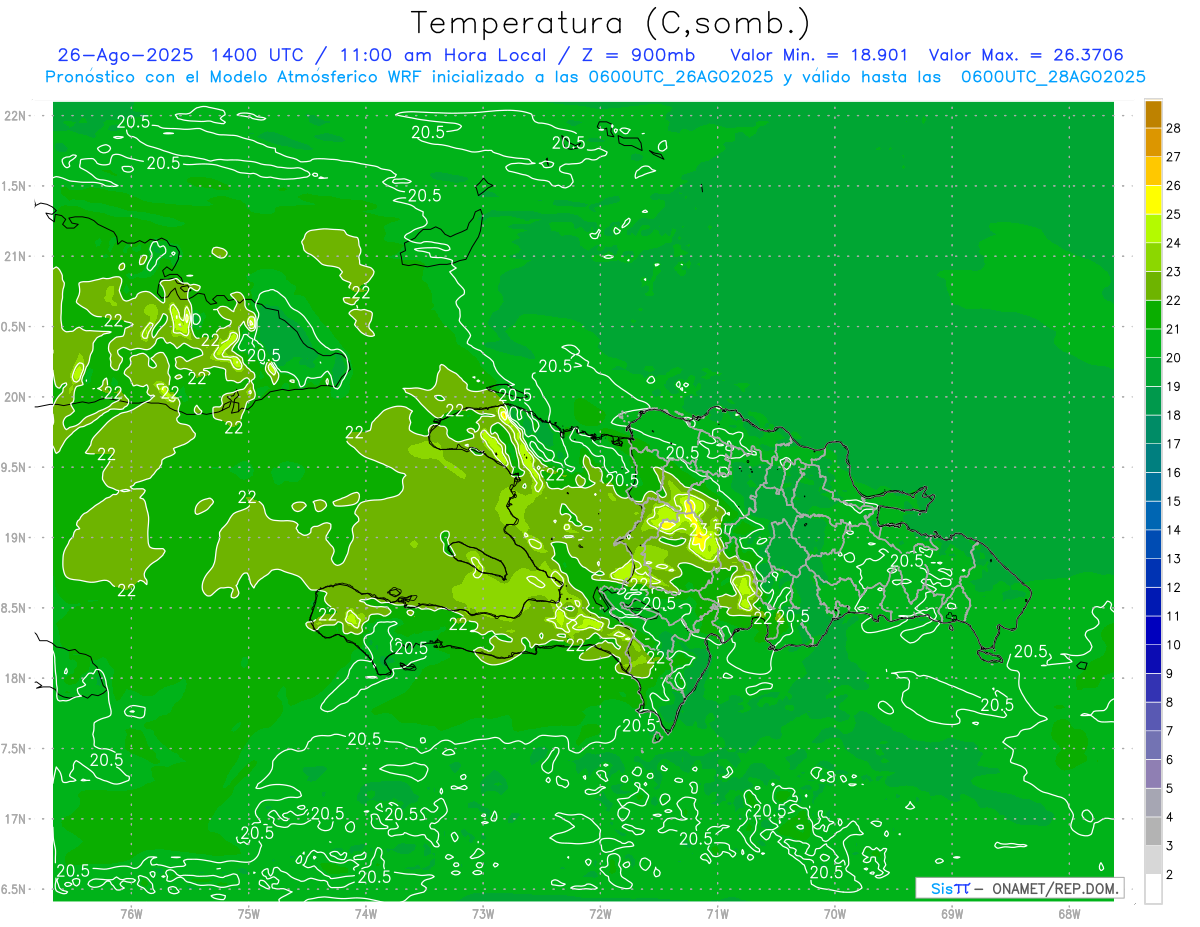Click the "22N" latitude axis label
1200x927 pixels.
[x=15, y=116]
